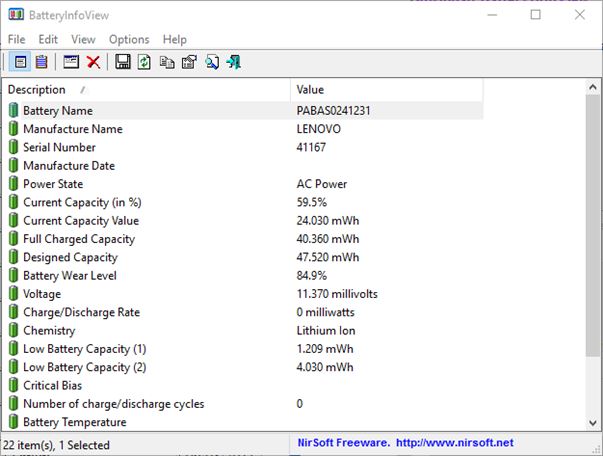Click the copy selected items icon

pyautogui.click(x=167, y=62)
